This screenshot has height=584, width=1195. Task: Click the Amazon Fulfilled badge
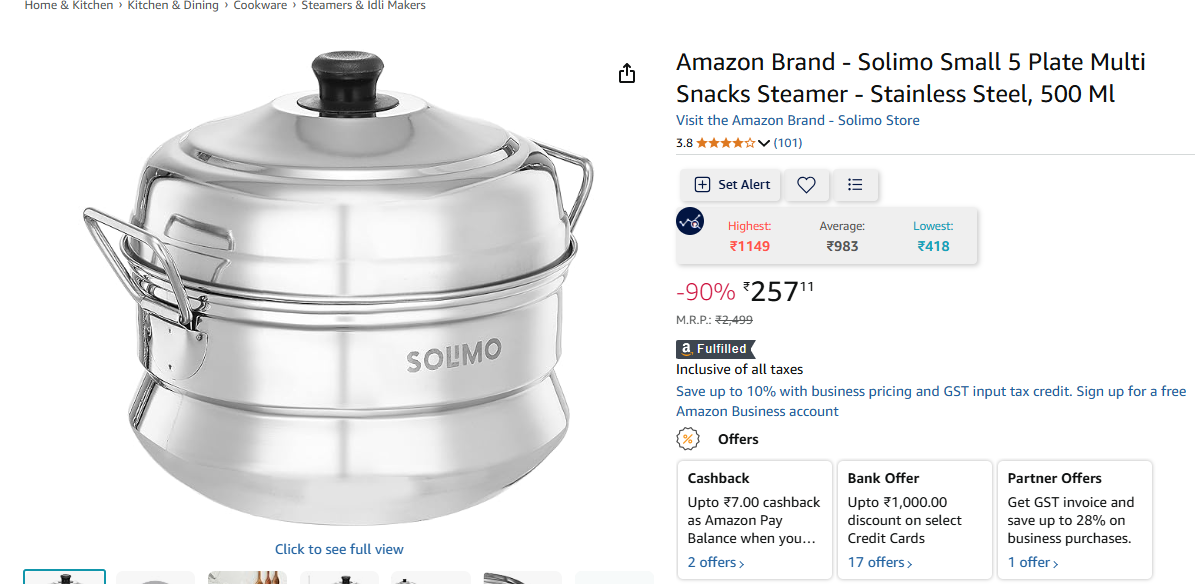715,349
